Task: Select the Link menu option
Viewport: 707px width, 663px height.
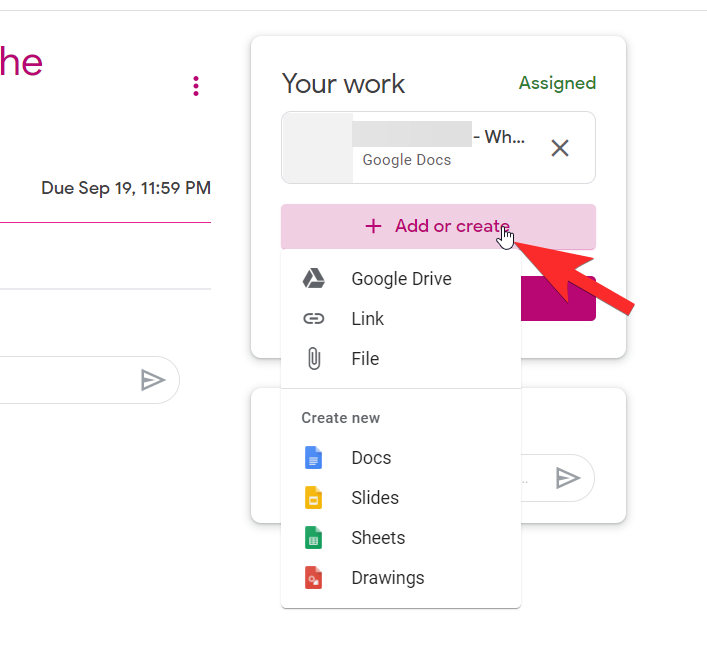Action: 367,319
